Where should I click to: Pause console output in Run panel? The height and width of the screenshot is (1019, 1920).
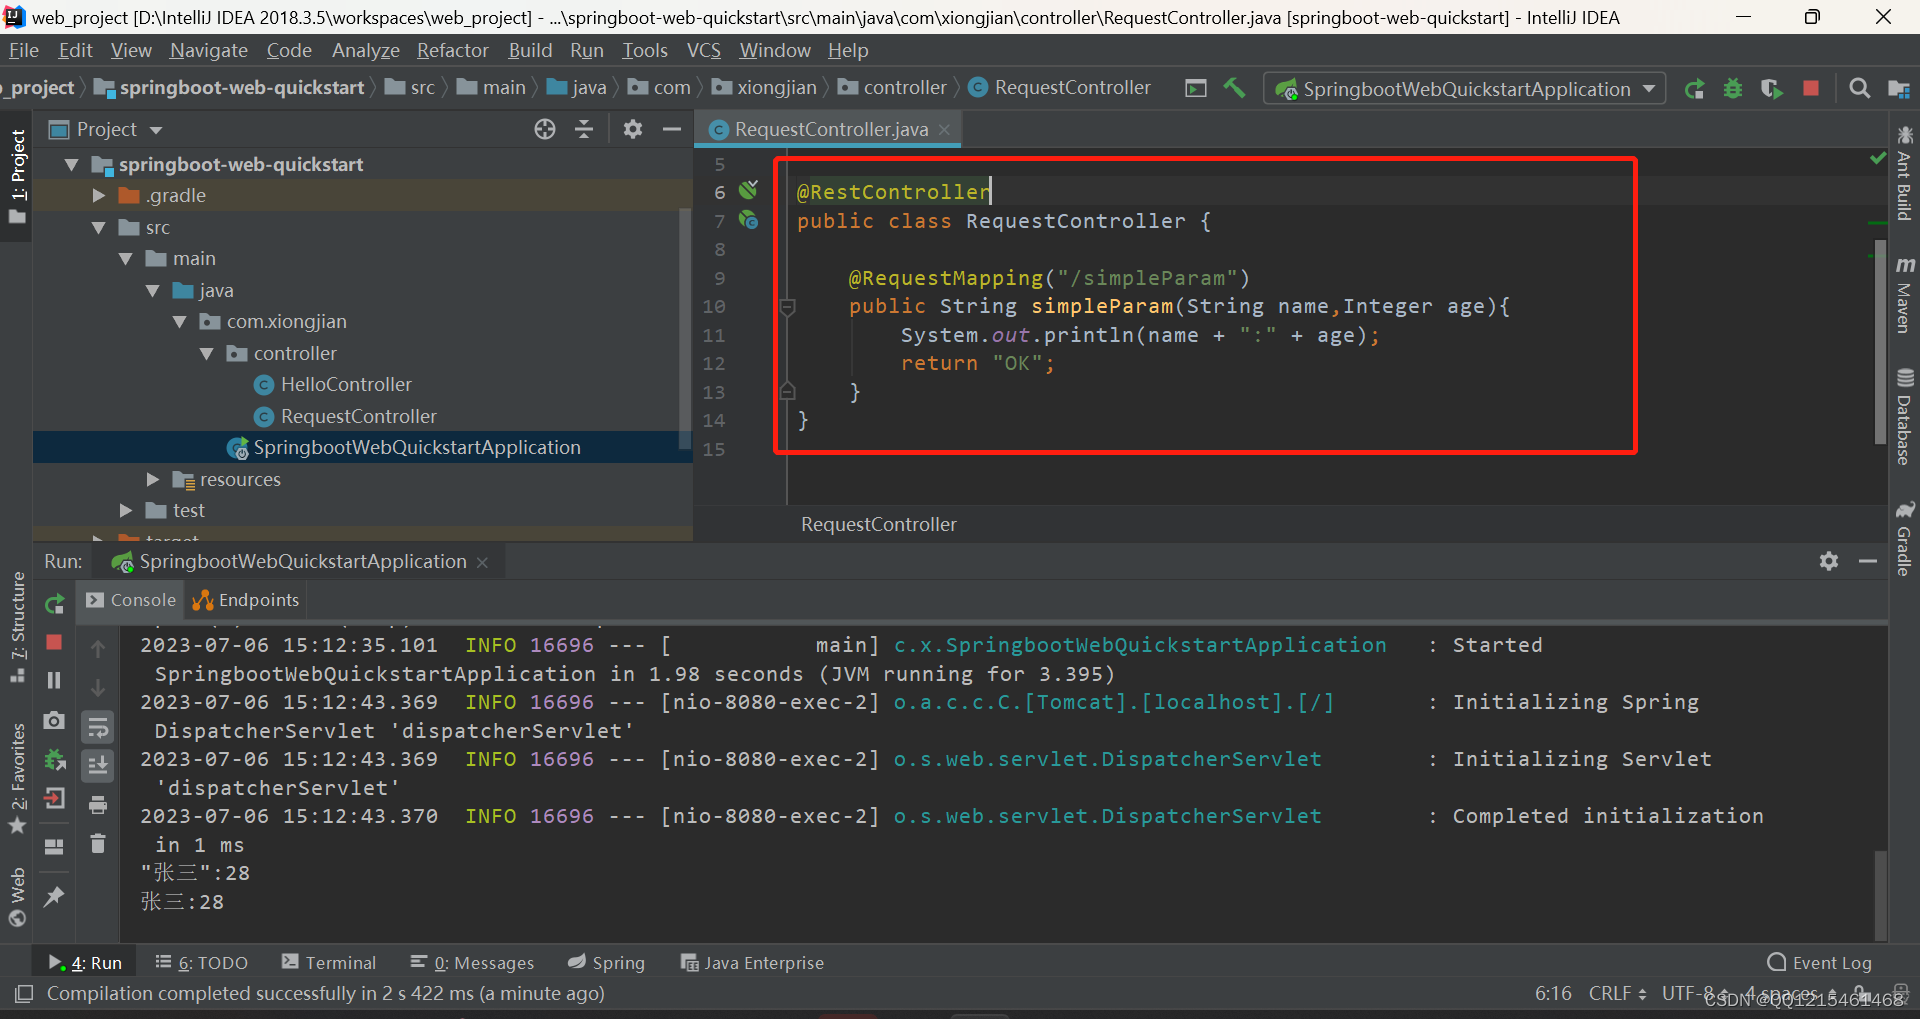point(55,680)
